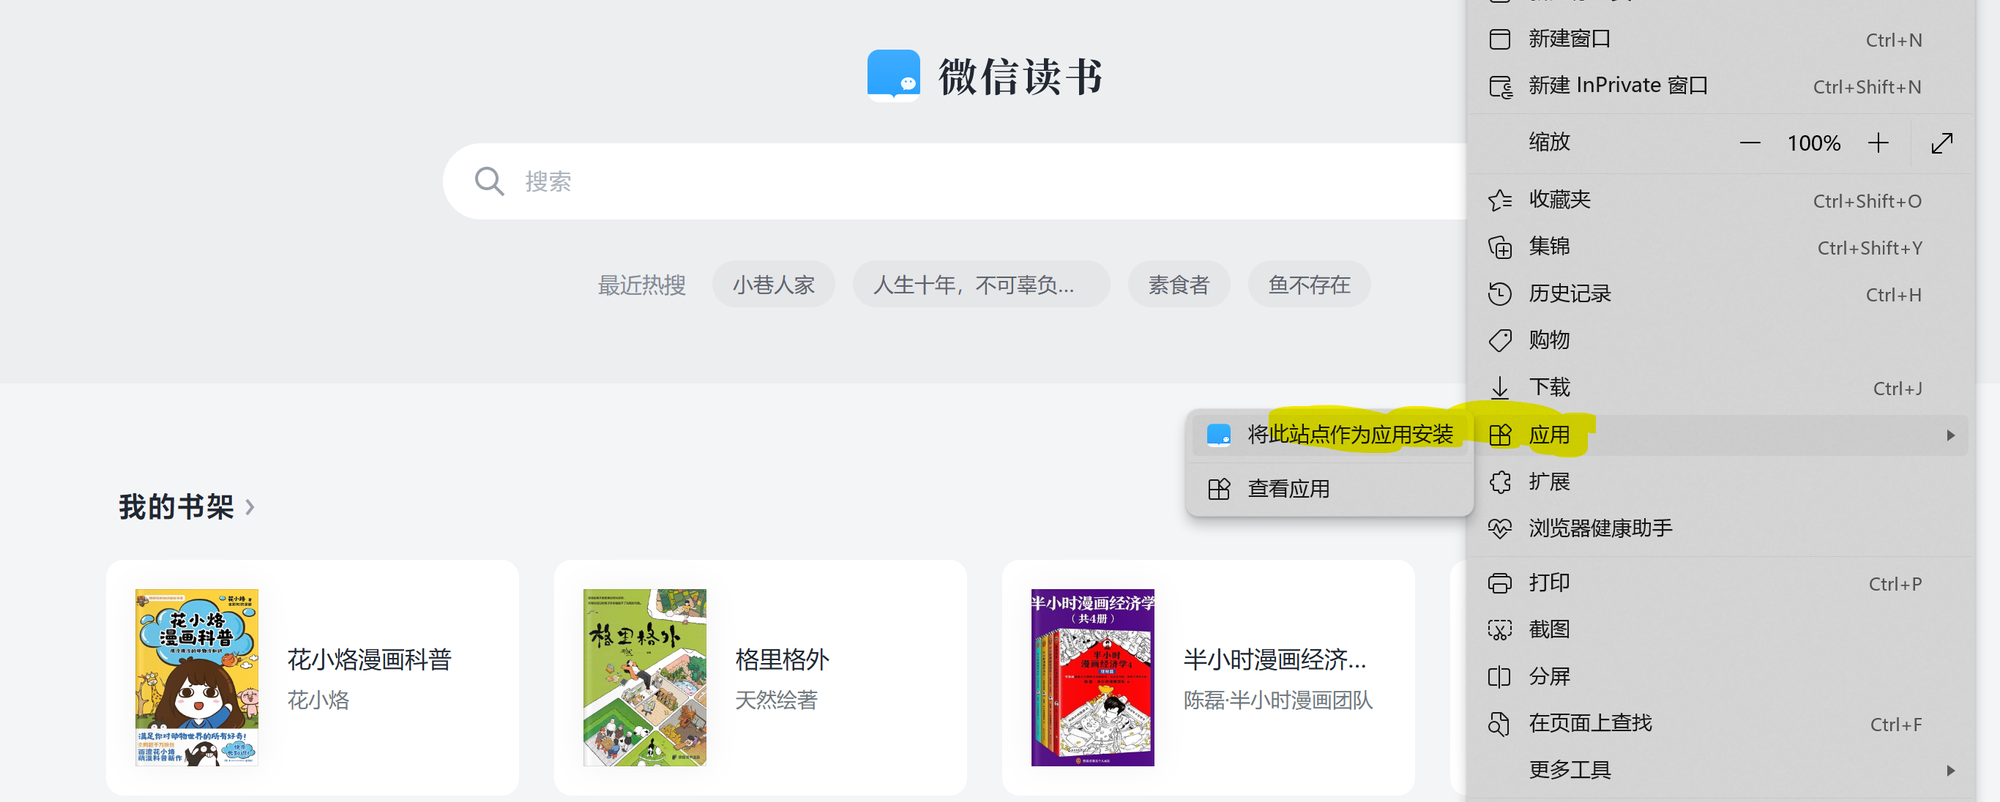
Task: Open the 格里格外 book cover thumbnail
Action: click(645, 677)
